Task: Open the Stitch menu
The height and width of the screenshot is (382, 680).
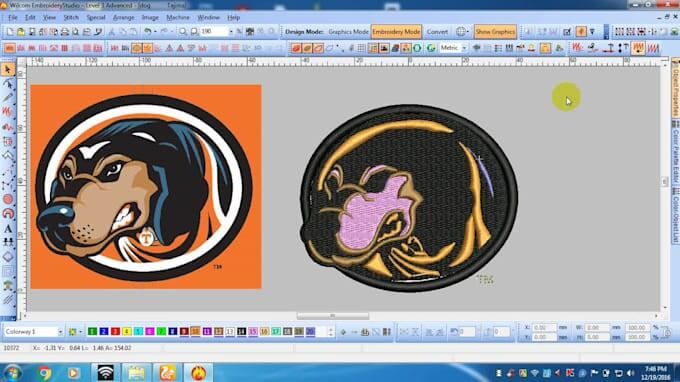Action: point(71,18)
